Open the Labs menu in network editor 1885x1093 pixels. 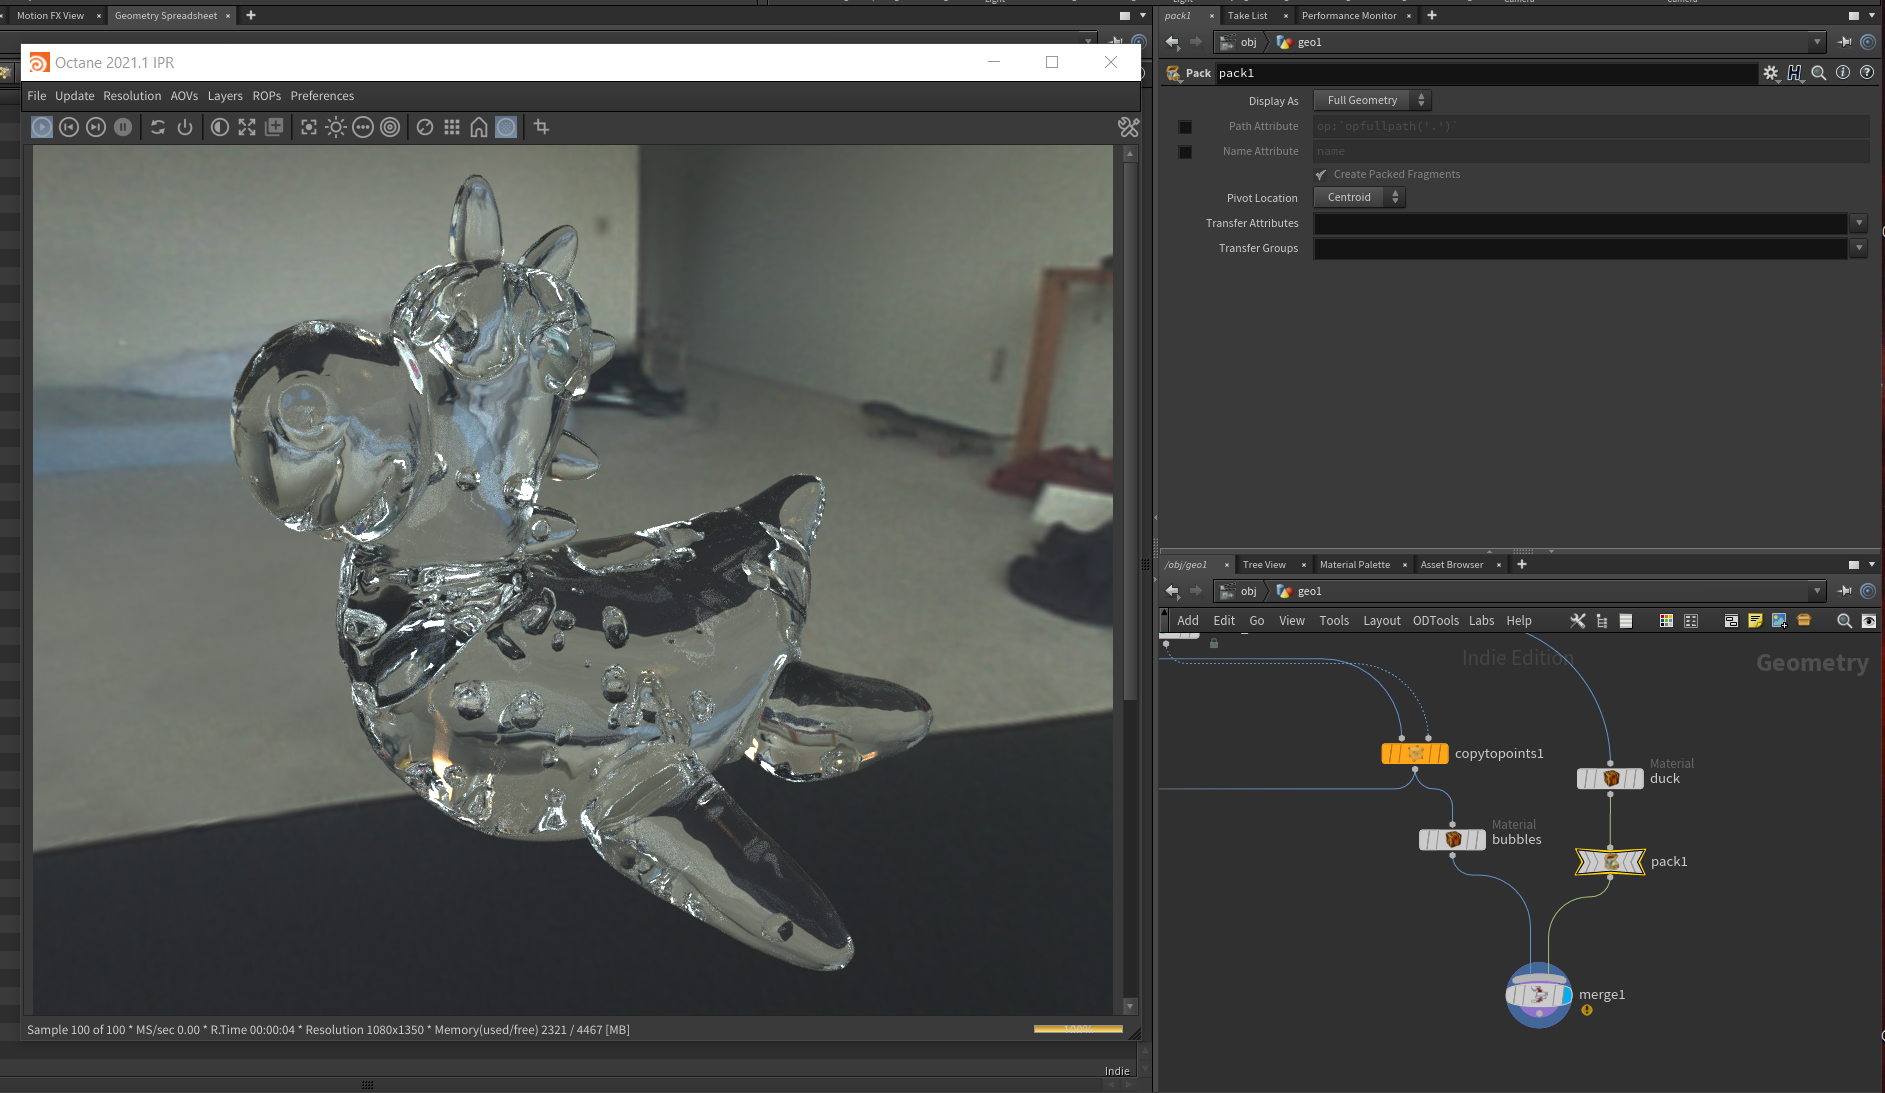pos(1481,621)
